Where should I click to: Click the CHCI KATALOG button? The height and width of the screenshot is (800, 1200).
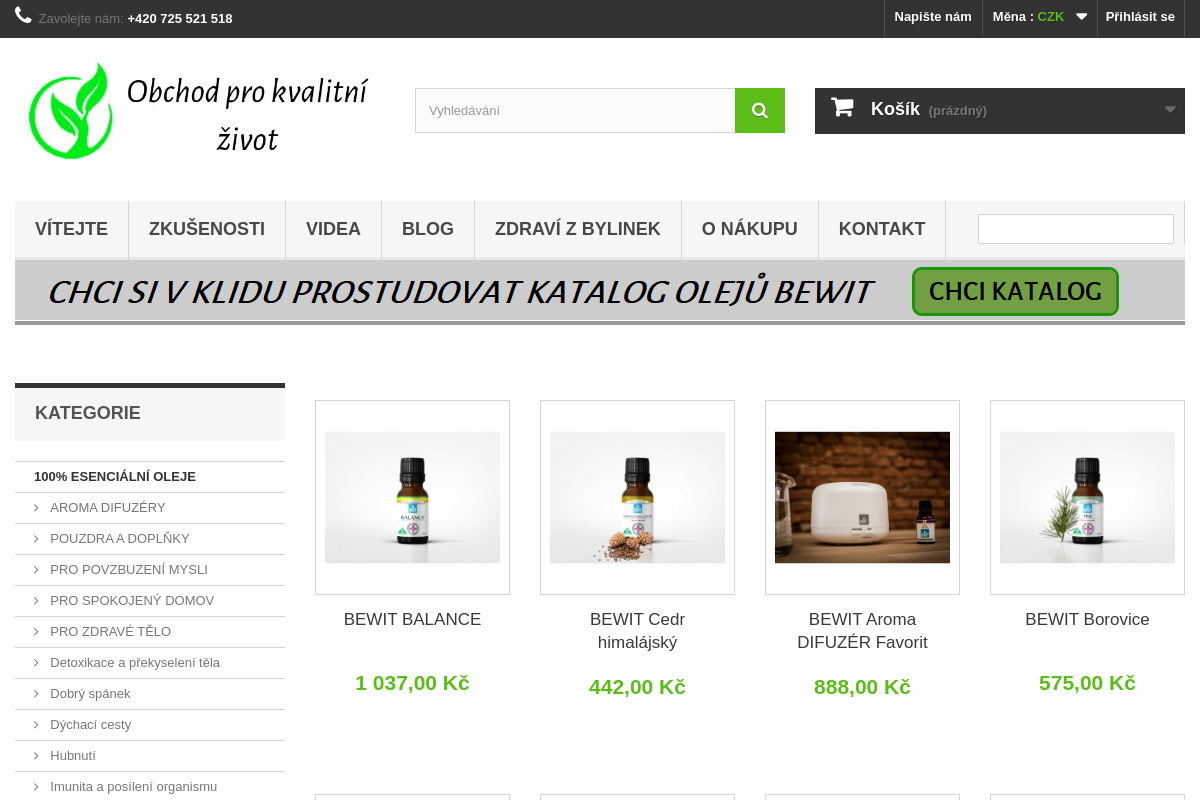point(1015,291)
